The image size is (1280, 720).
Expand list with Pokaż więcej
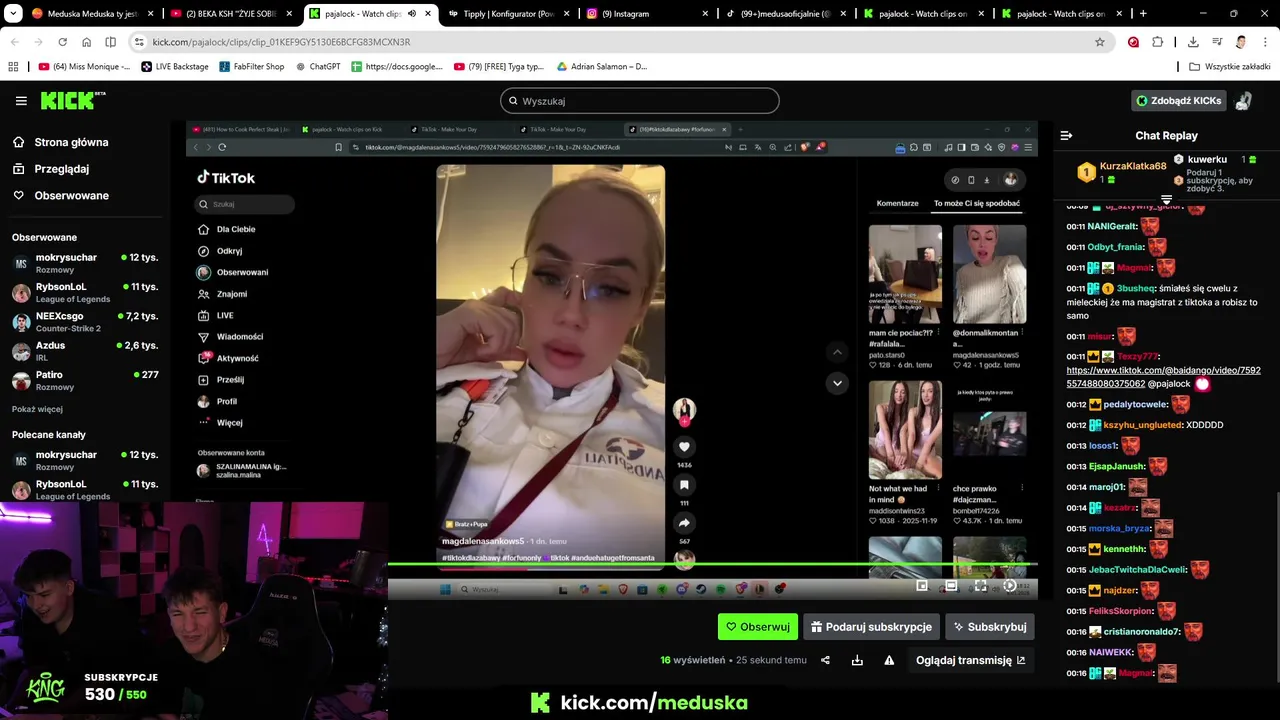pyautogui.click(x=37, y=409)
